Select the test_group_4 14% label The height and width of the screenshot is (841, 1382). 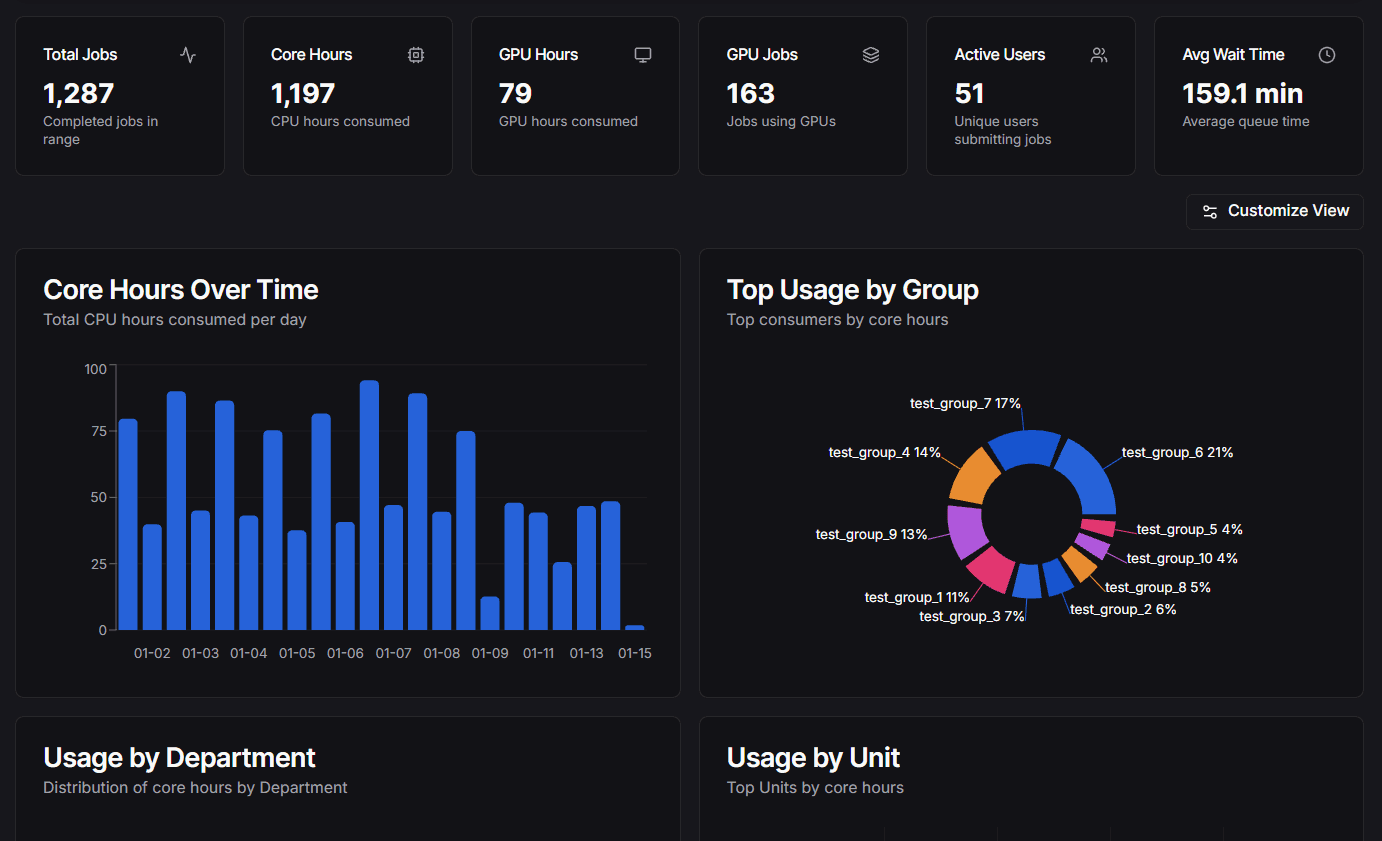click(x=884, y=452)
